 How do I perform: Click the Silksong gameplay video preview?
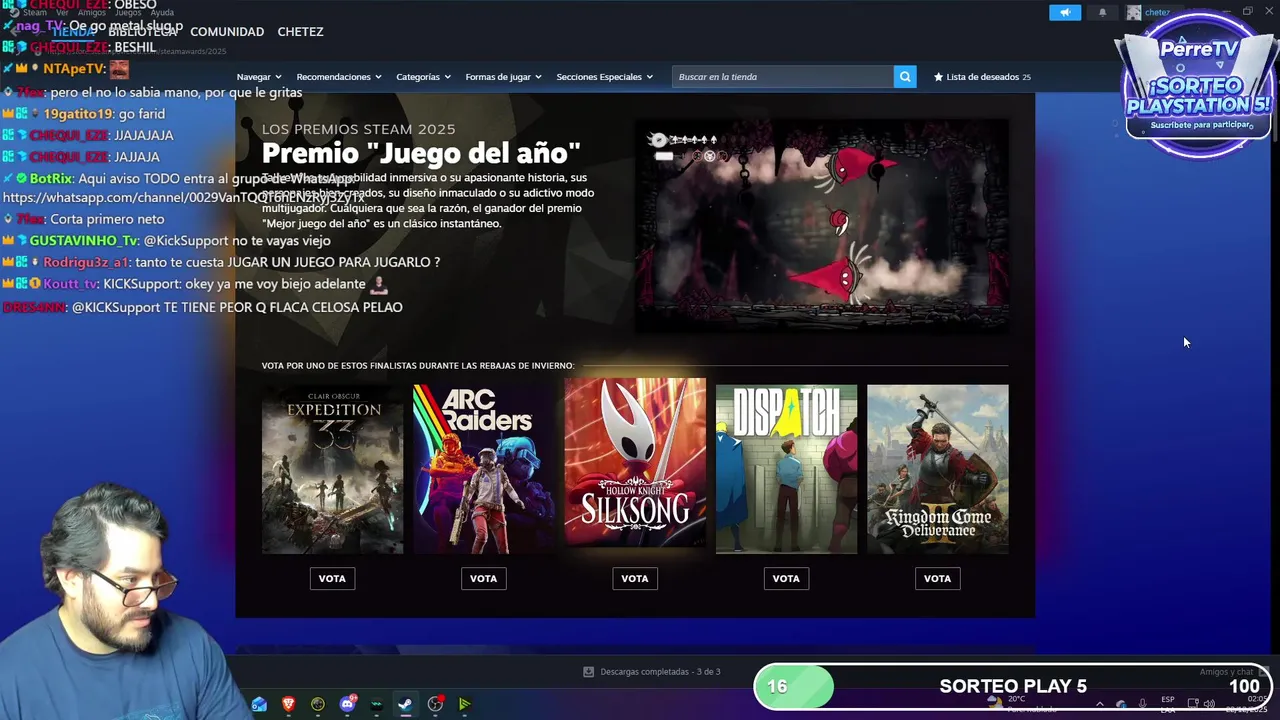tap(822, 225)
